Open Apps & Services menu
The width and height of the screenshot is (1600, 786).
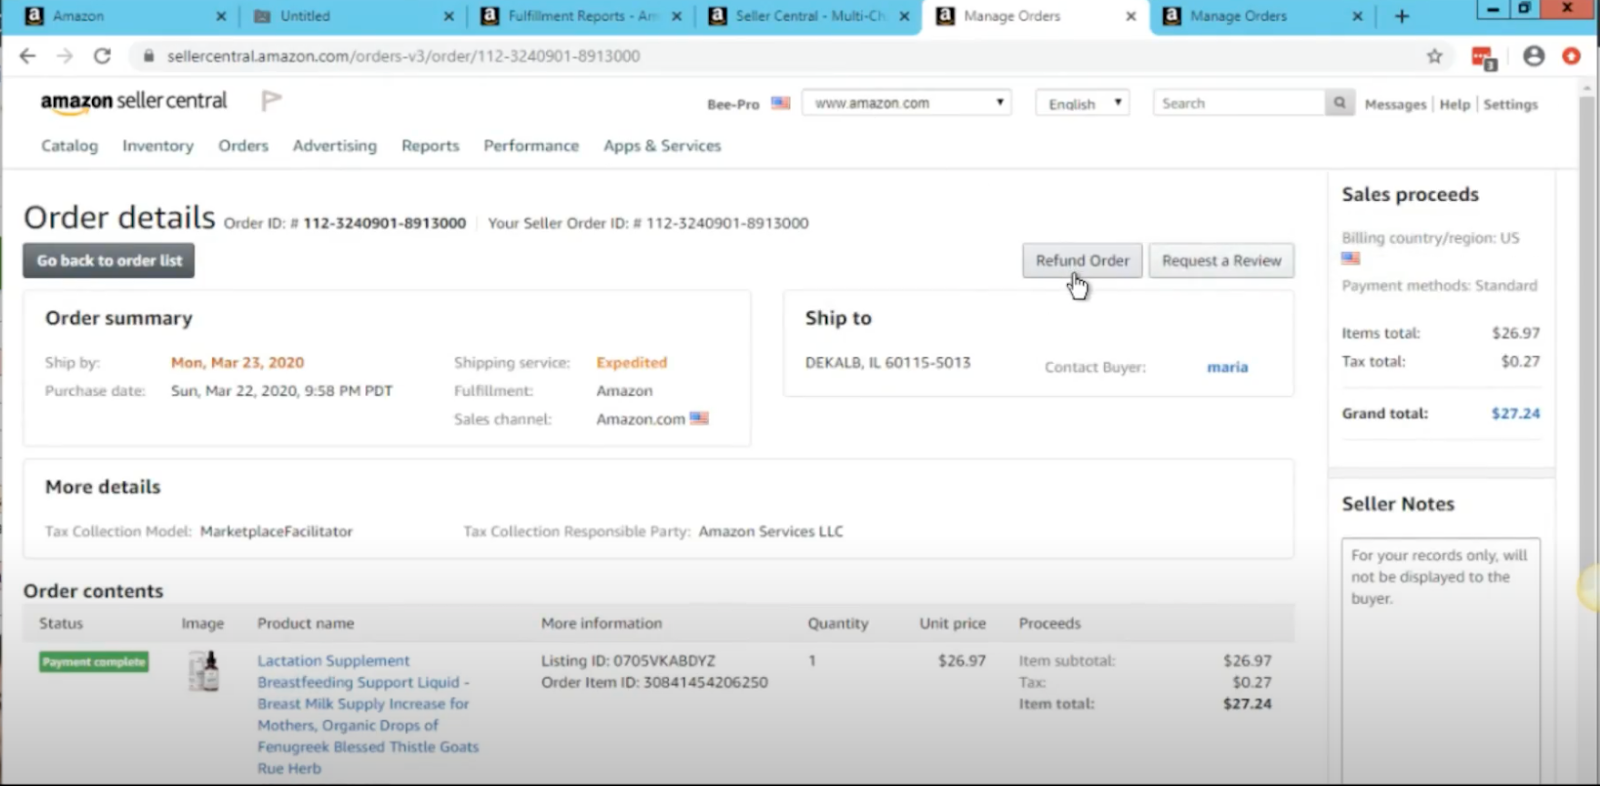point(662,145)
